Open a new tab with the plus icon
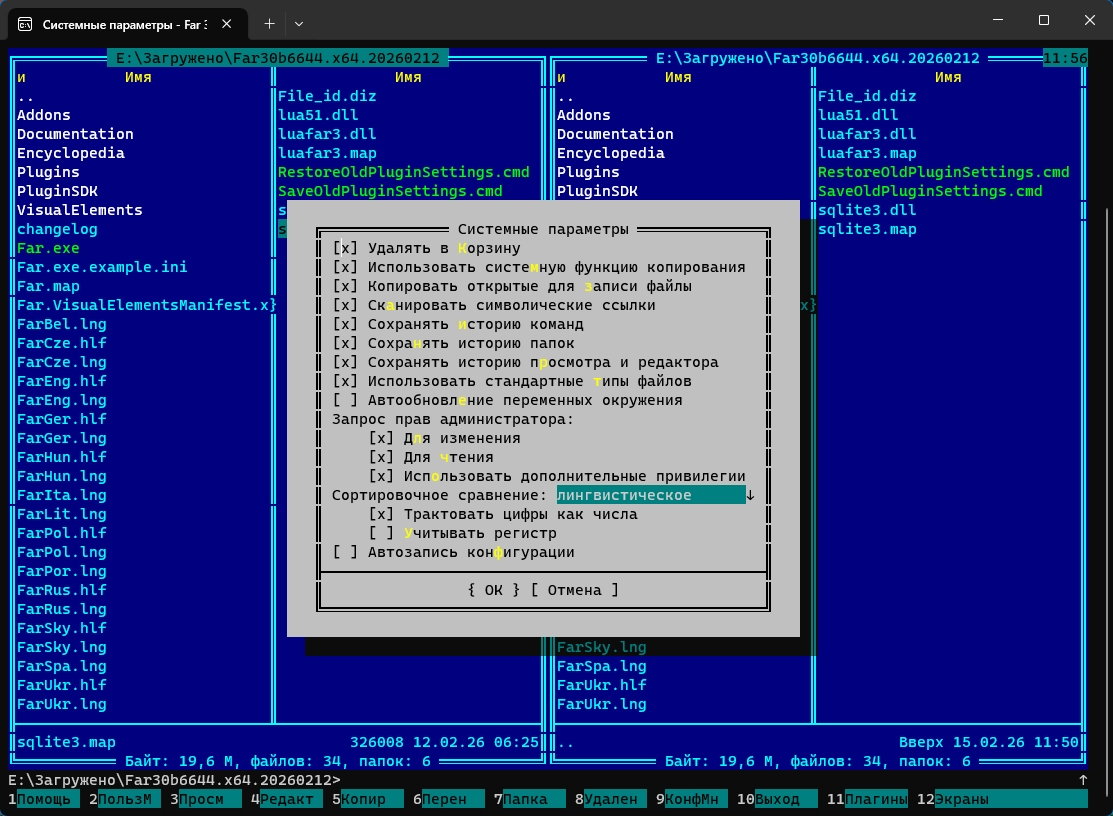The image size is (1113, 816). (x=269, y=23)
